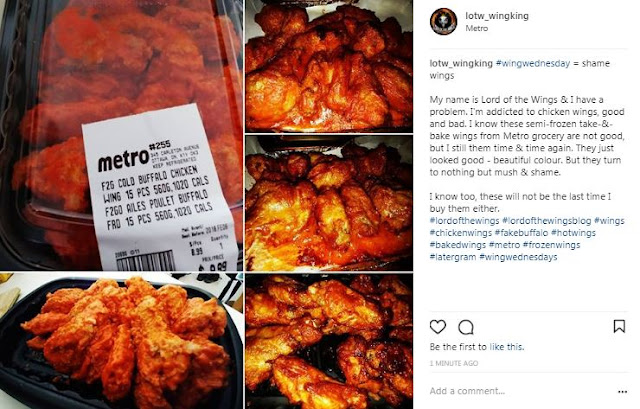Open the lotw_wingking username in the header

(x=497, y=16)
